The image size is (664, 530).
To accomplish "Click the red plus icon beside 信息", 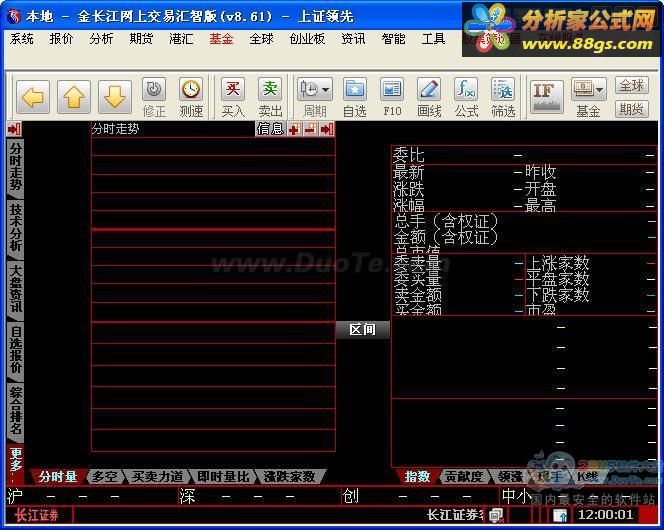I will 295,129.
